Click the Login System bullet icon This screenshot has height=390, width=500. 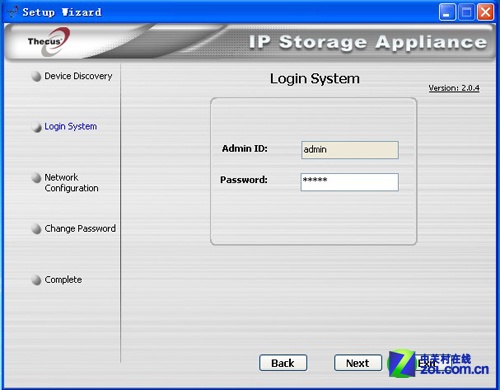36,127
